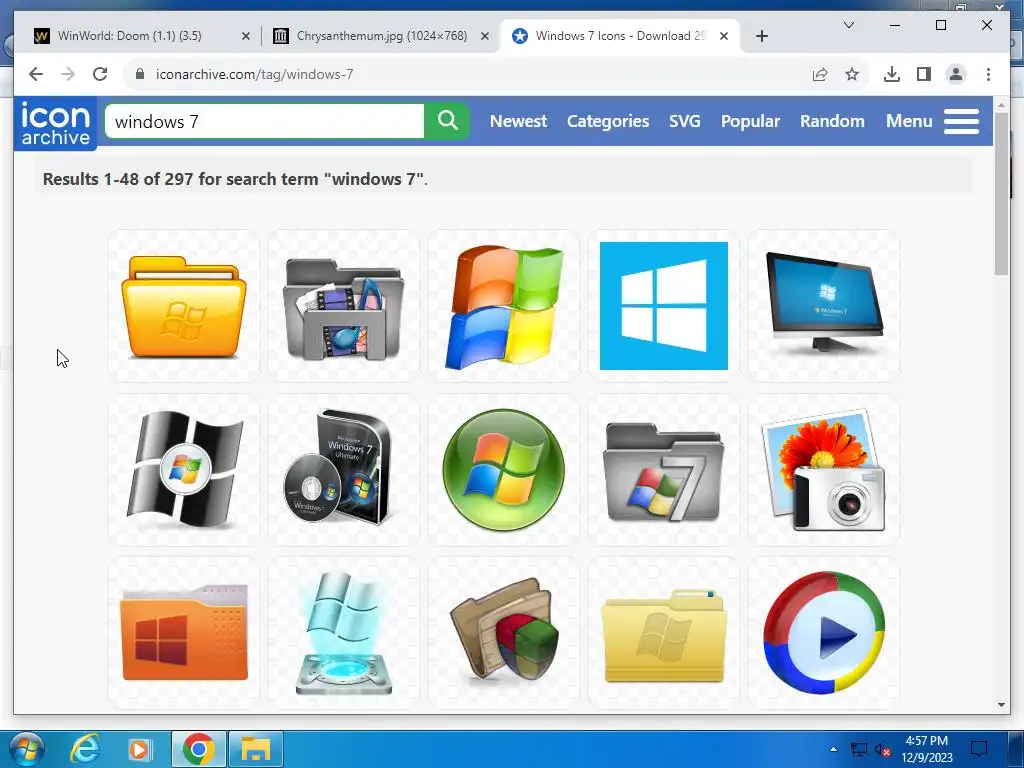
Task: View Popular icons
Action: tap(750, 121)
